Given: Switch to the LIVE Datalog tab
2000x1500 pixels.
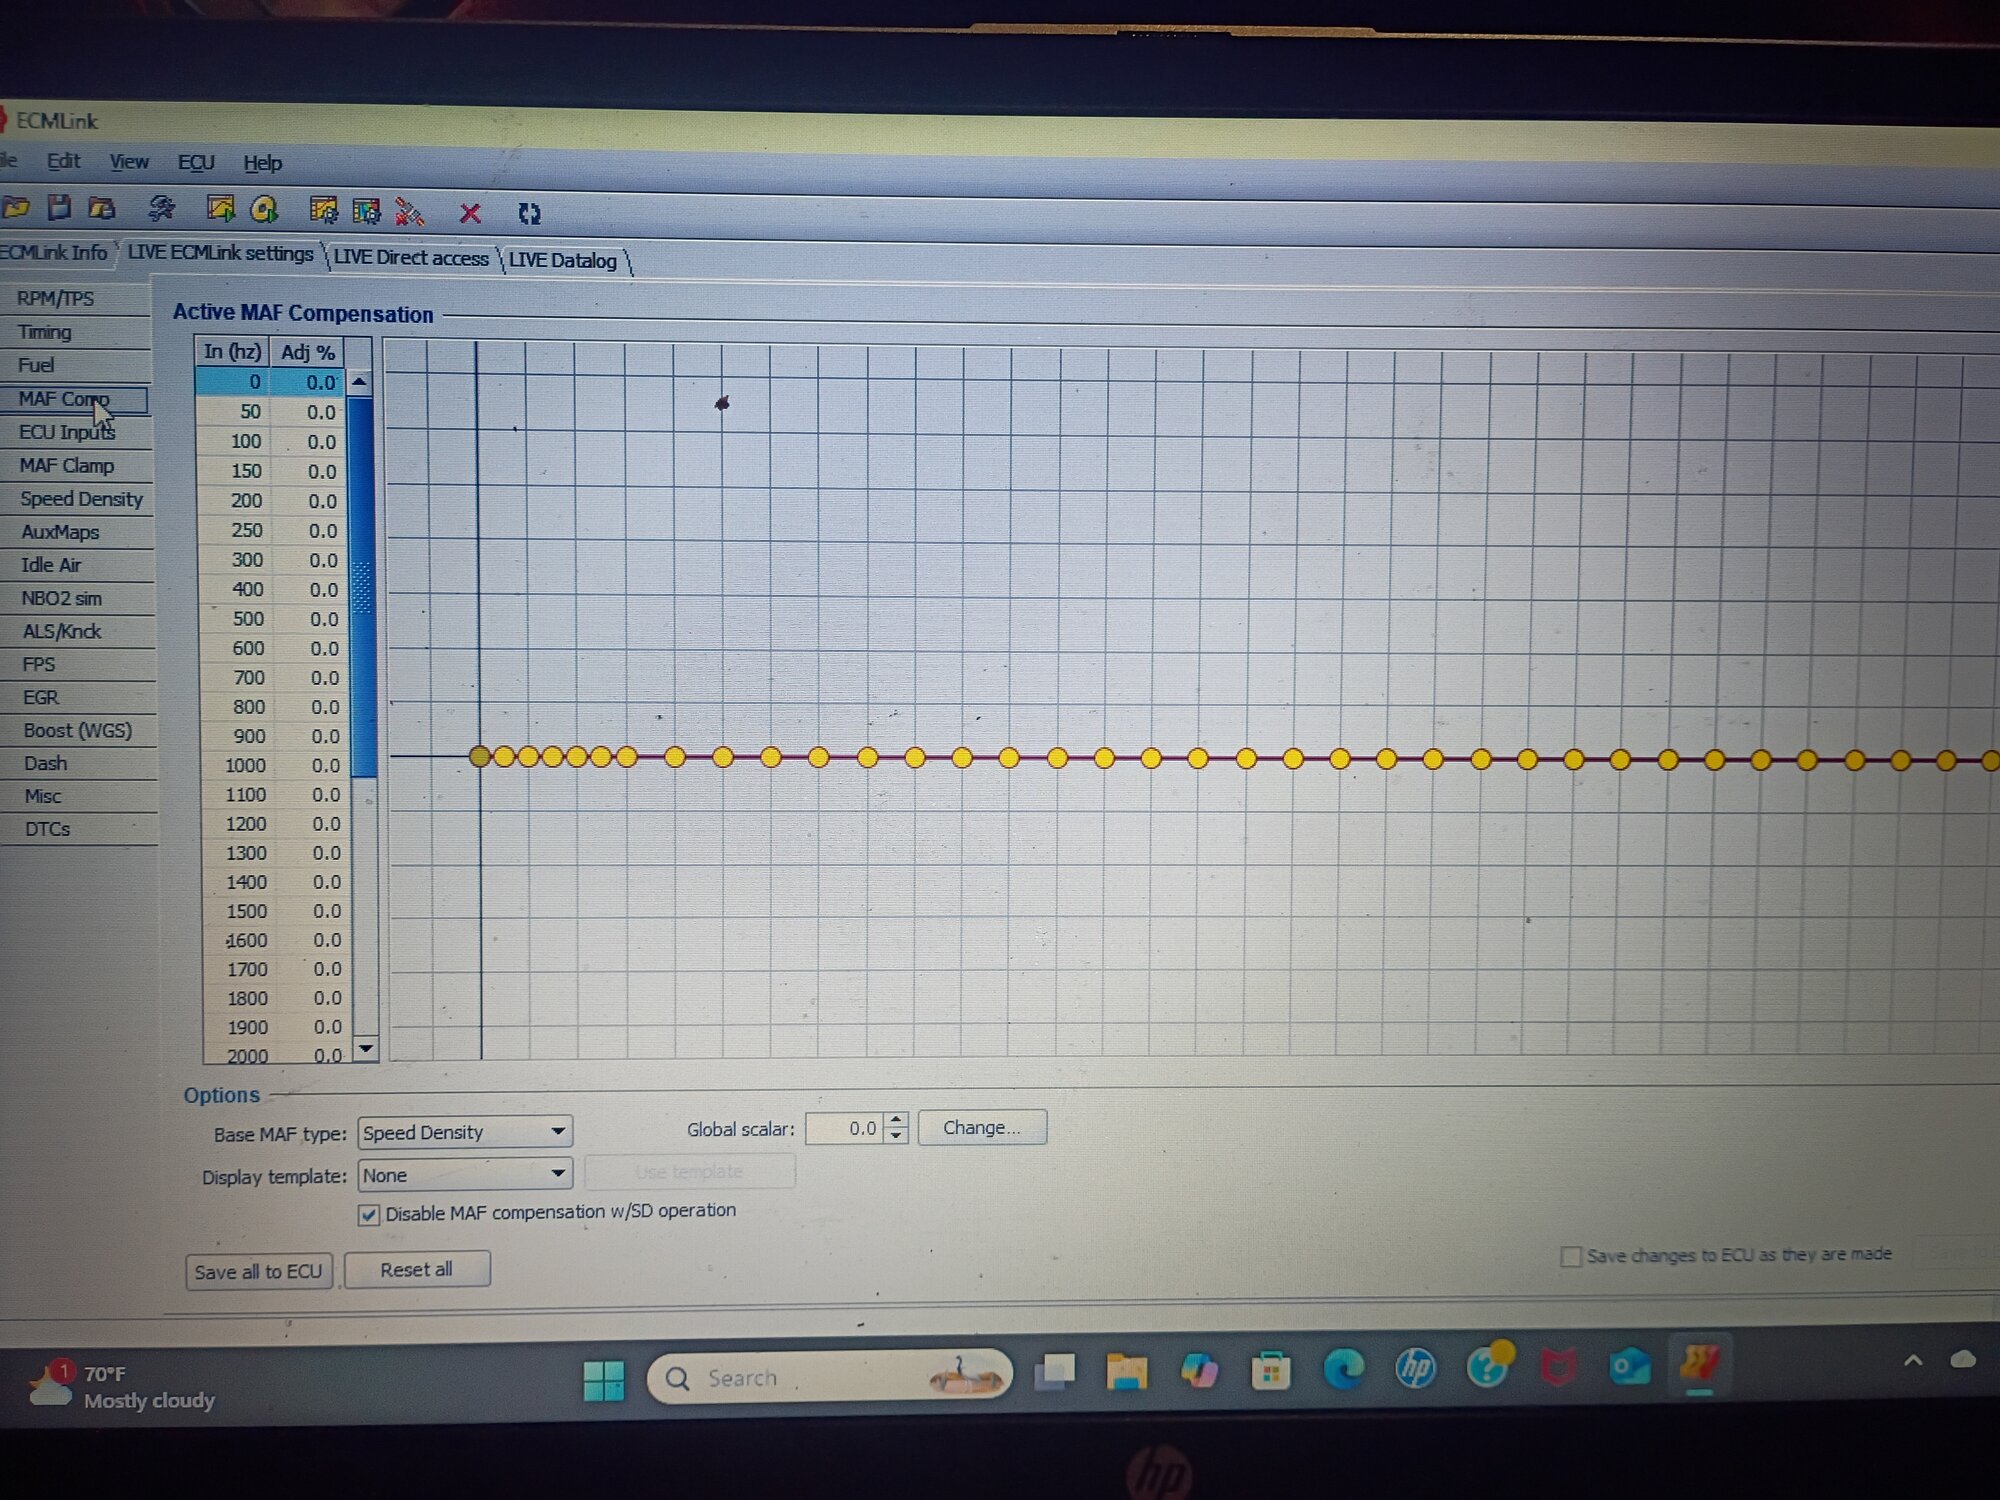Looking at the screenshot, I should [563, 260].
